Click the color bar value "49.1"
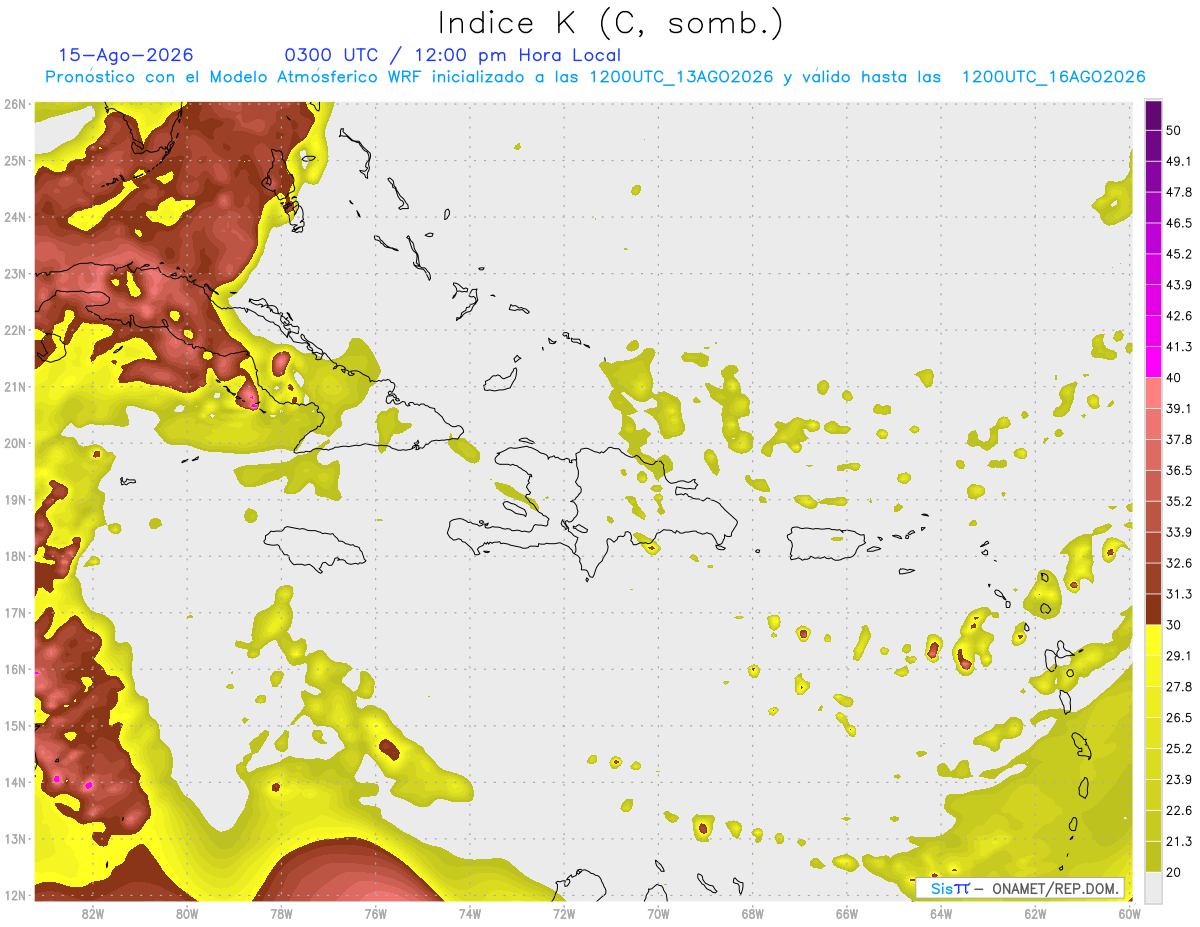 [x=1179, y=161]
